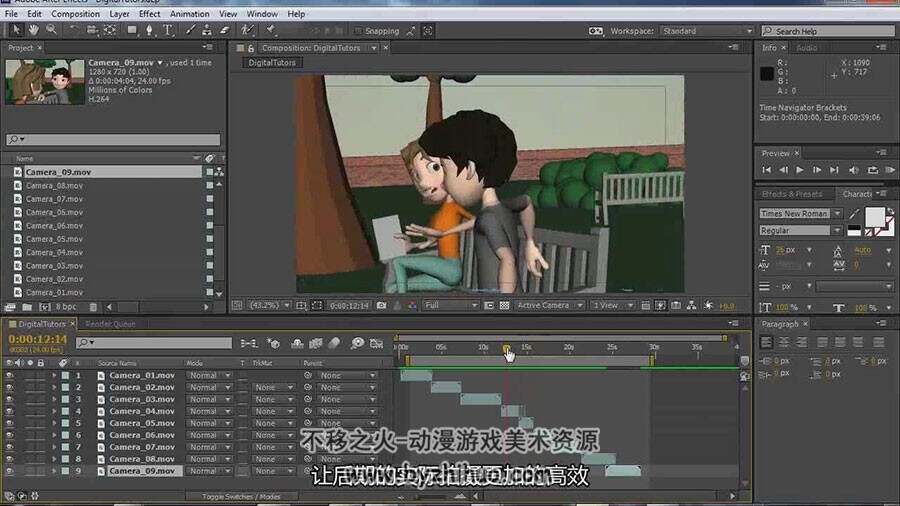
Task: Toggle transparency grid in composition viewer
Action: [505, 306]
